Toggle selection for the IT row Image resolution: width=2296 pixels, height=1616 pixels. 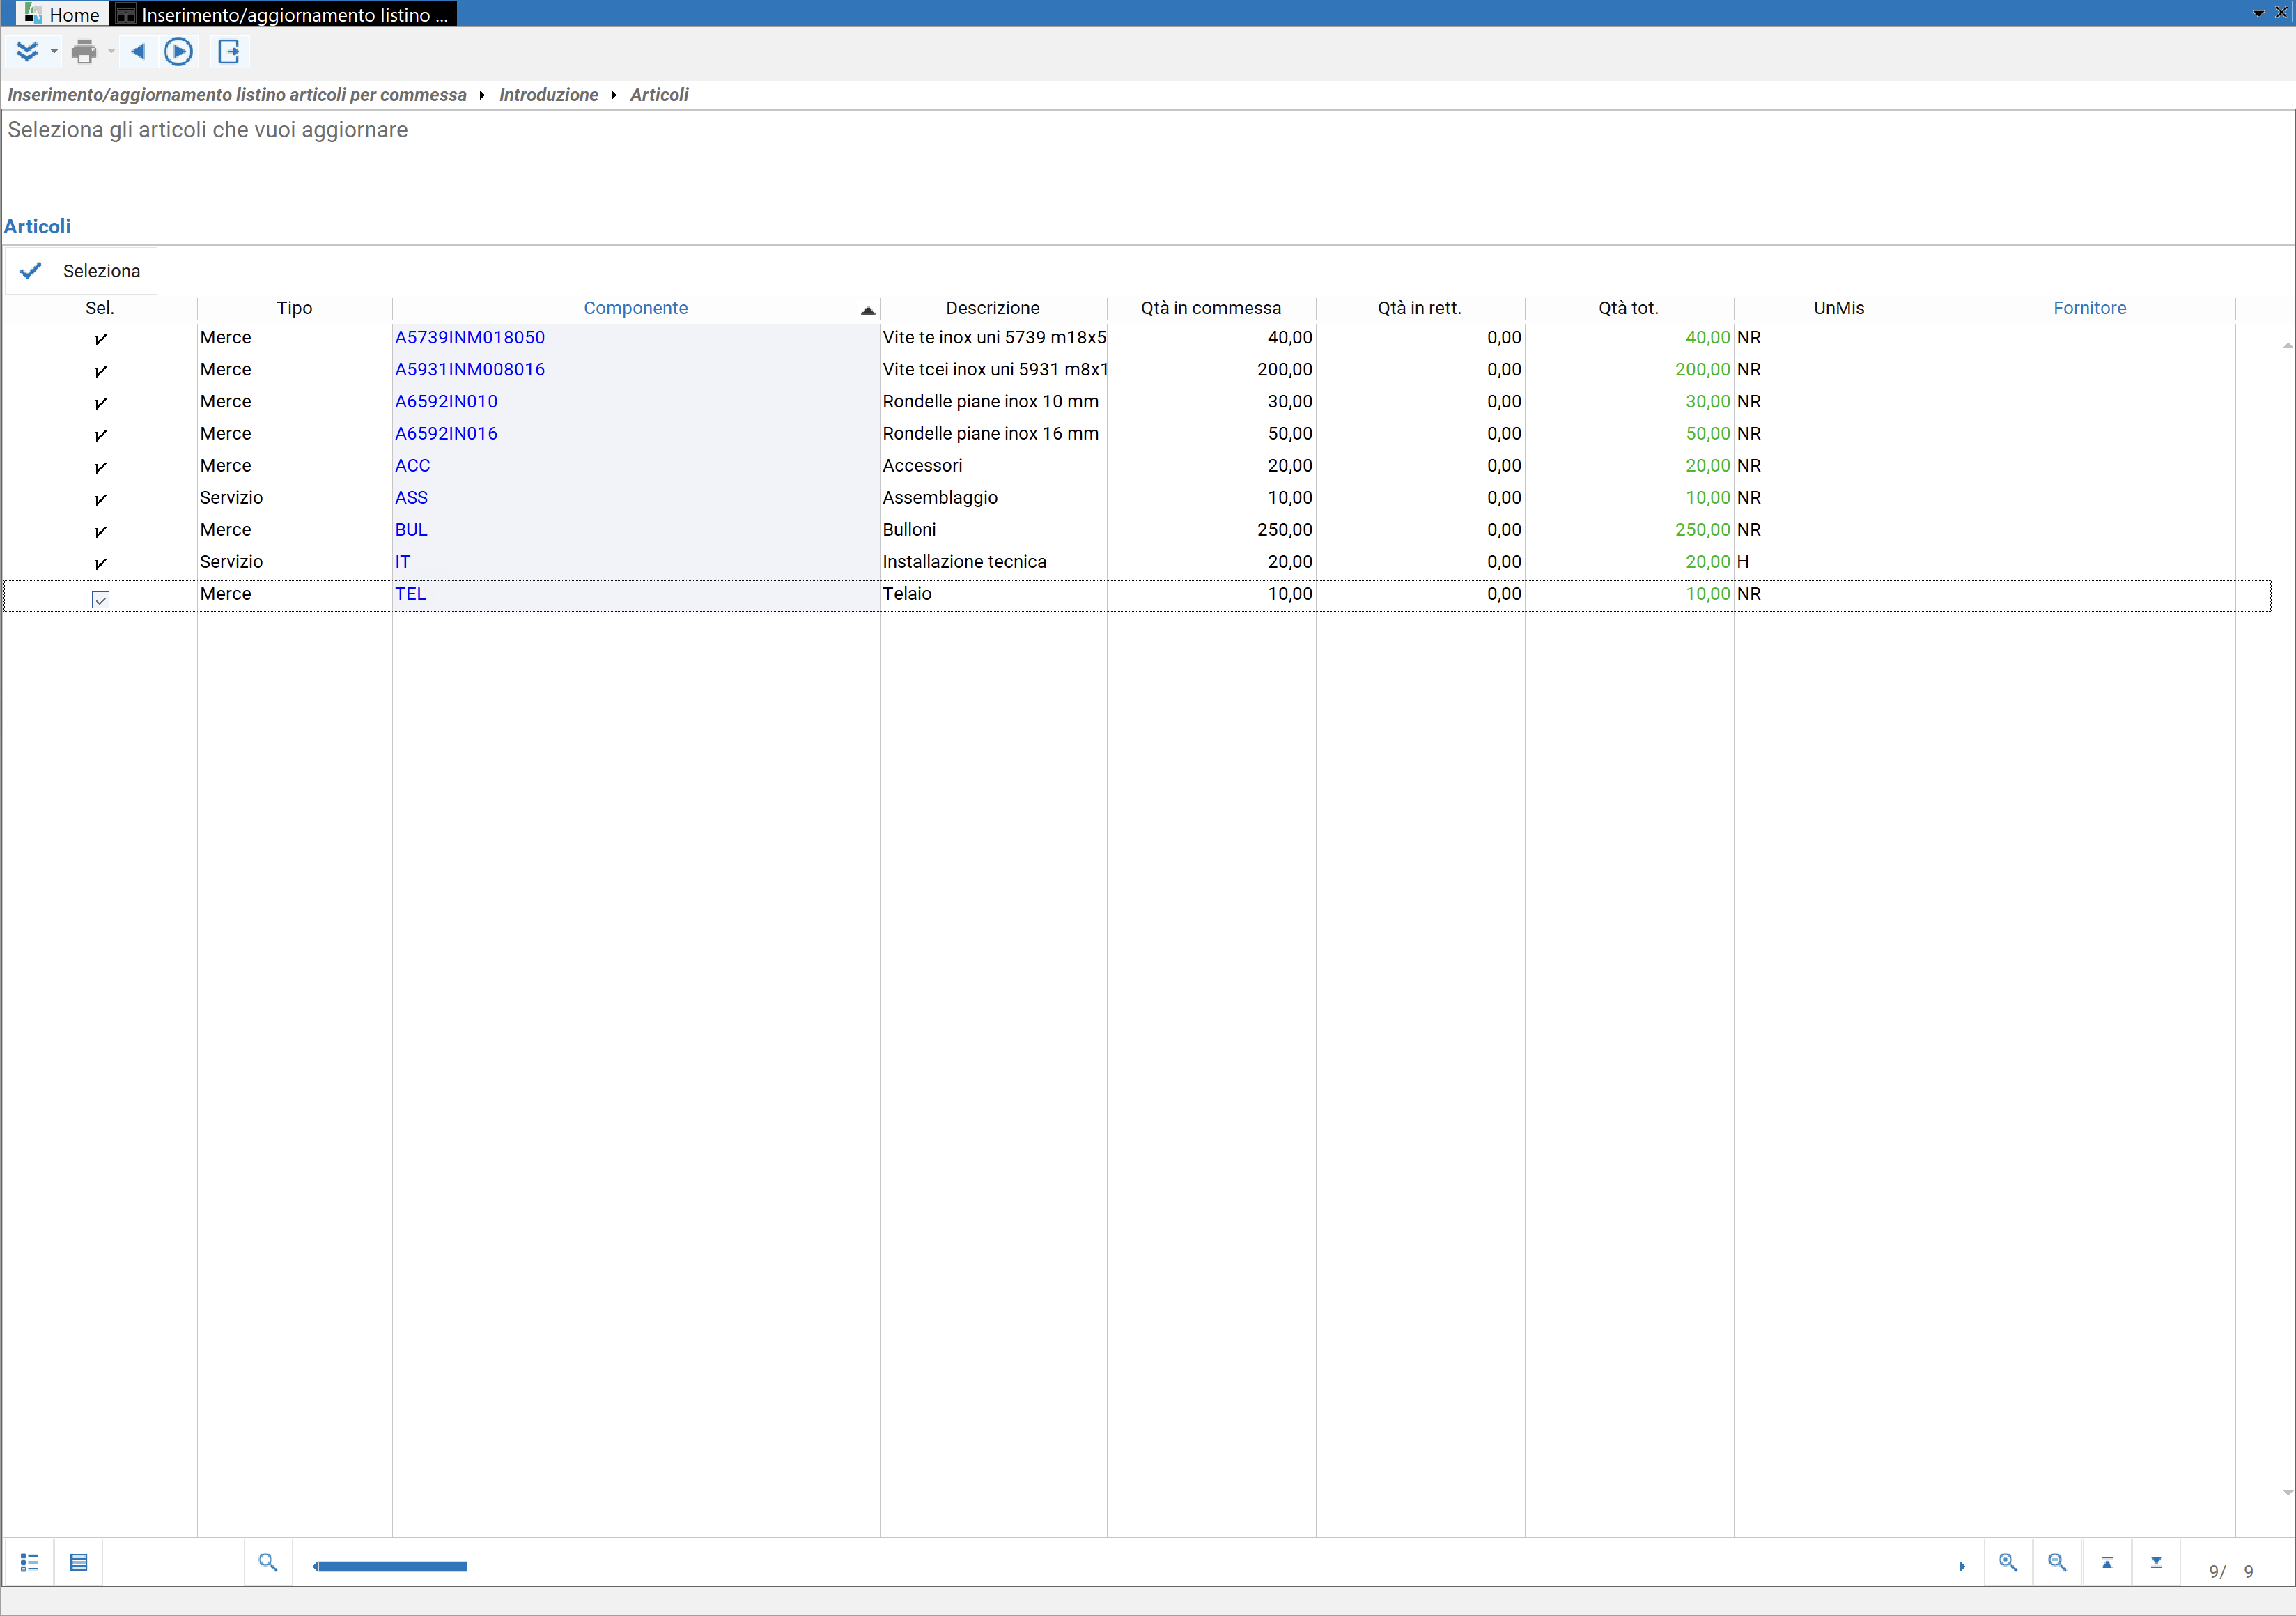pyautogui.click(x=100, y=563)
